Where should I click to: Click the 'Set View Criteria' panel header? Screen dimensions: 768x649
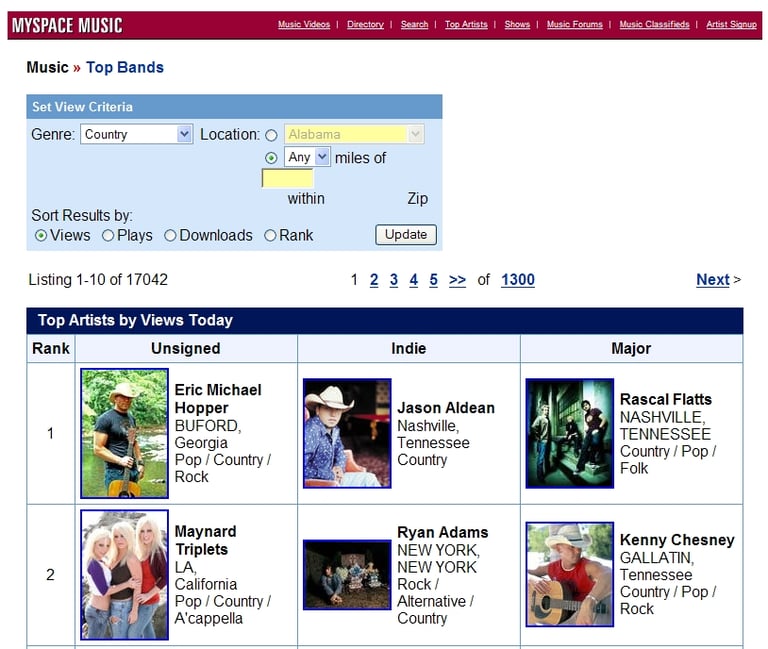[234, 107]
